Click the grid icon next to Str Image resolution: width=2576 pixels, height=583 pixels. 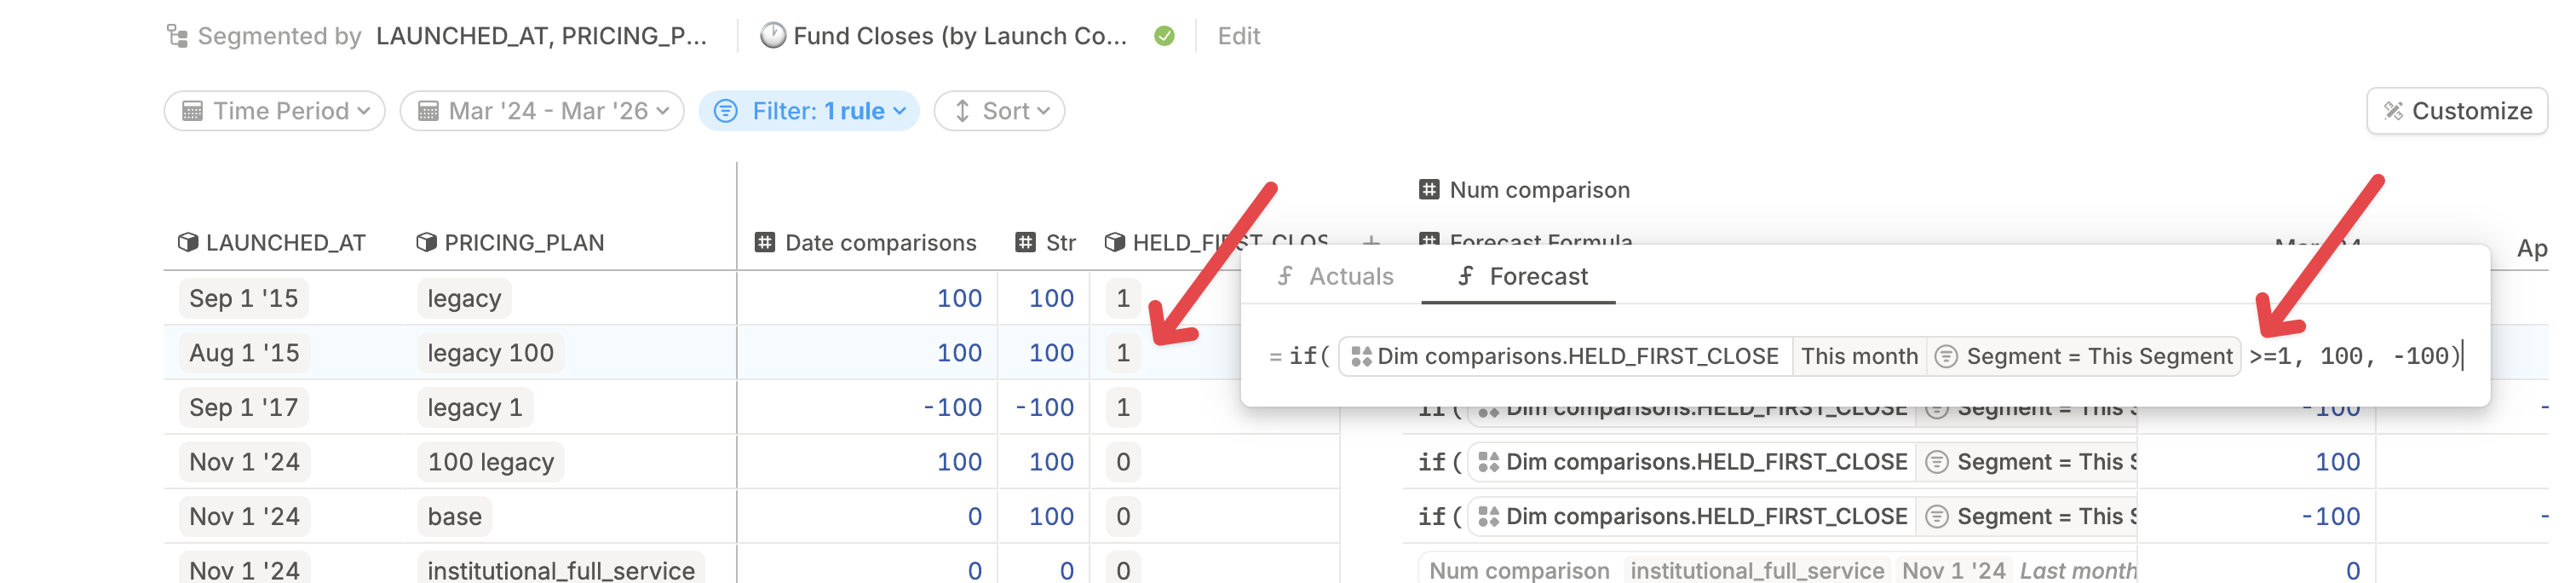[x=1025, y=243]
